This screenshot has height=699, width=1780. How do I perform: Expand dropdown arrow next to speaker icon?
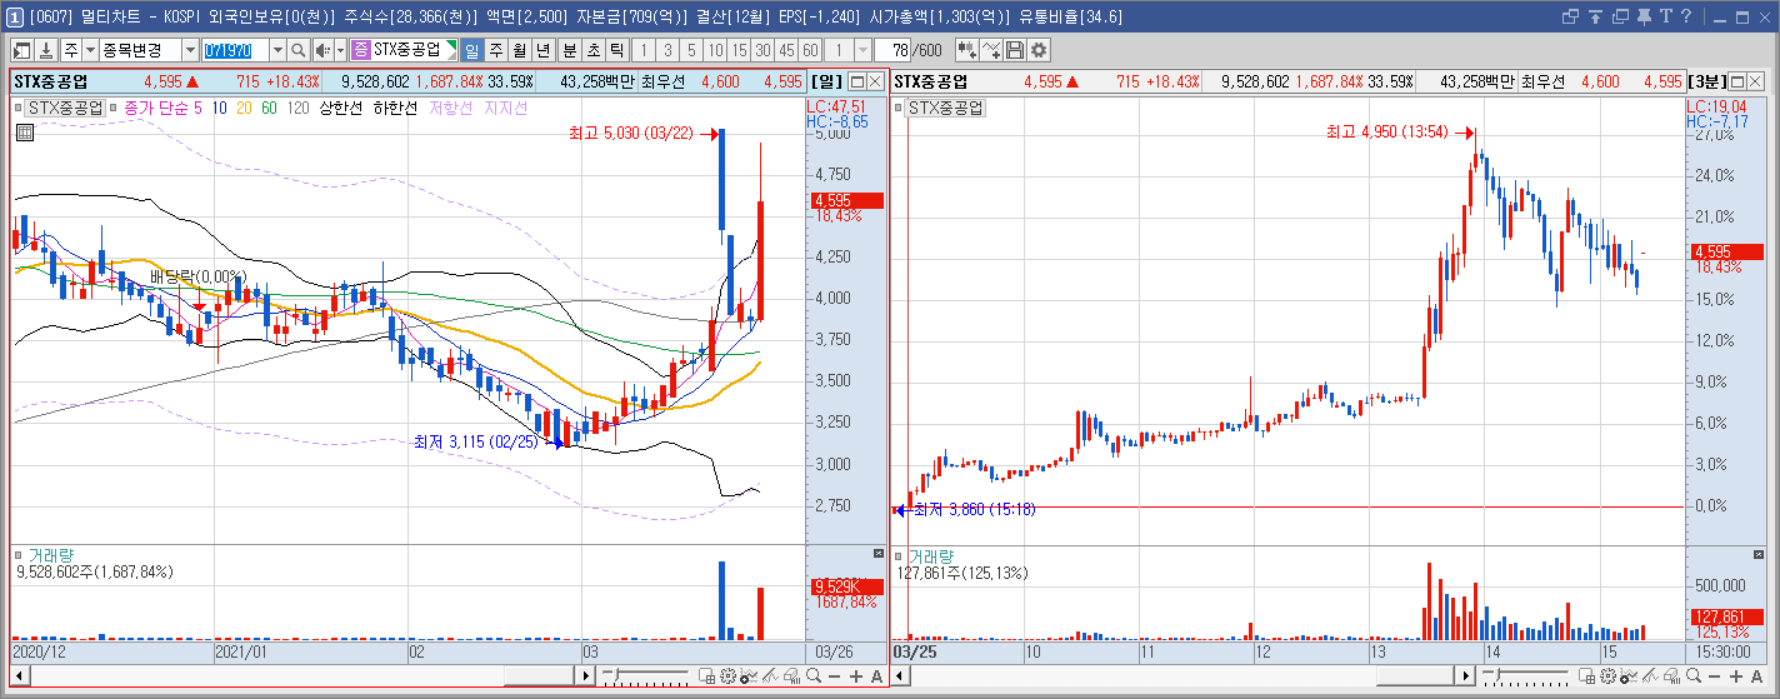pyautogui.click(x=340, y=50)
